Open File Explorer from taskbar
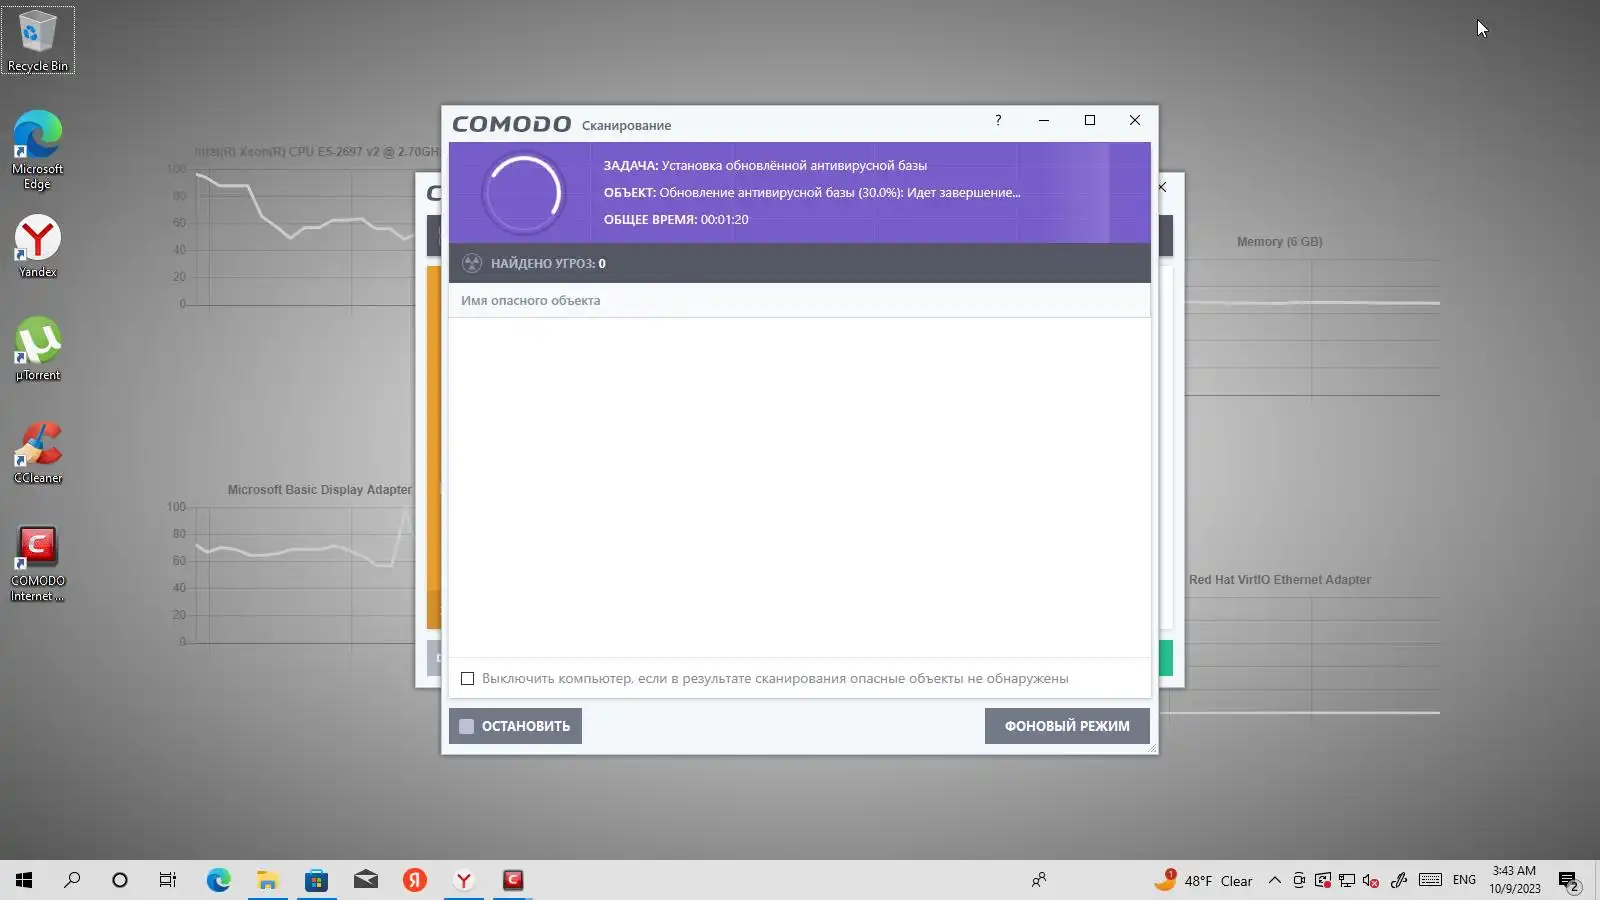The image size is (1600, 900). [x=267, y=880]
